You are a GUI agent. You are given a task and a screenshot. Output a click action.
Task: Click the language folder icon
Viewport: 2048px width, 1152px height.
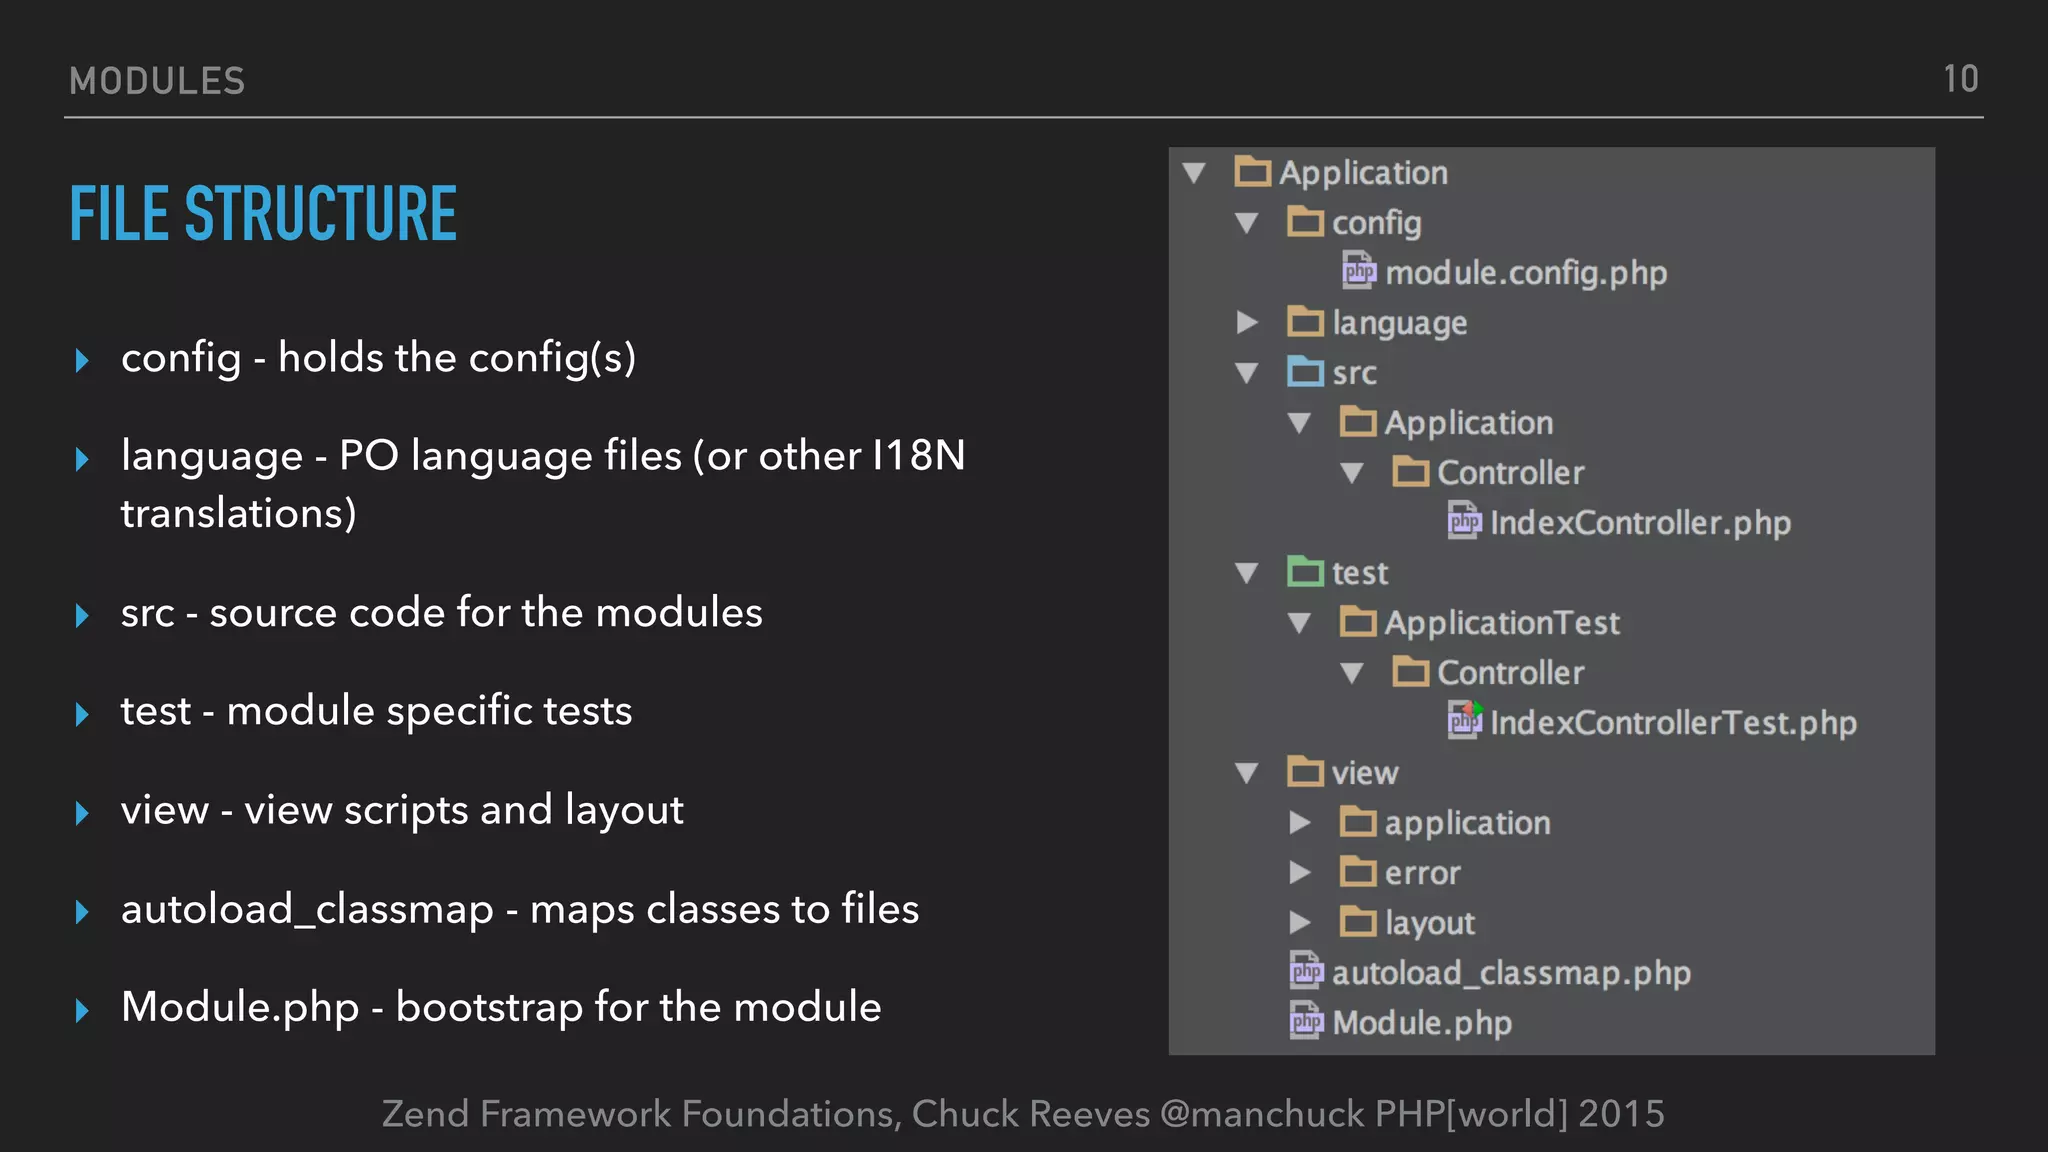1305,322
